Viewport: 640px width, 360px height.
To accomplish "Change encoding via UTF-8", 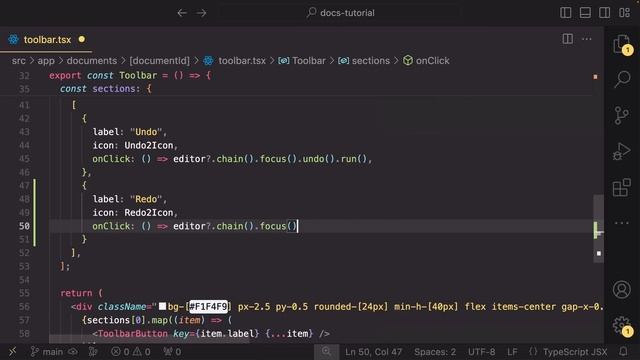I will point(481,351).
